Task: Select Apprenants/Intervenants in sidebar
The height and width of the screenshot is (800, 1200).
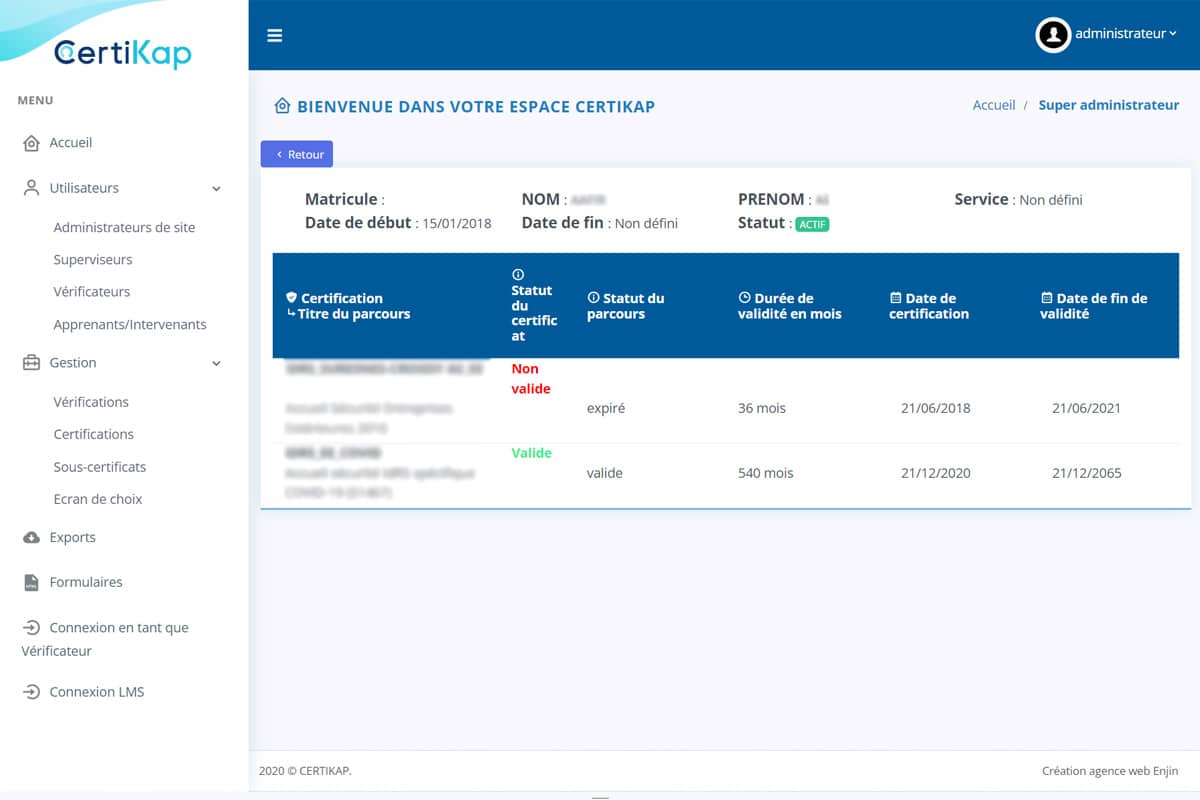Action: (x=130, y=324)
